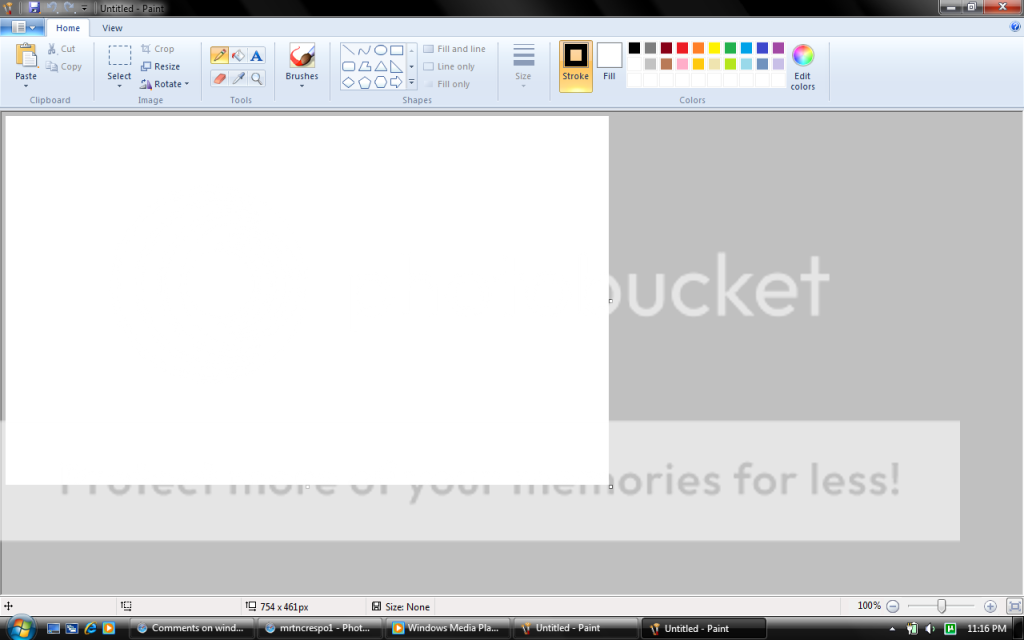Choose the oval shape
The image size is (1024, 640).
(381, 50)
